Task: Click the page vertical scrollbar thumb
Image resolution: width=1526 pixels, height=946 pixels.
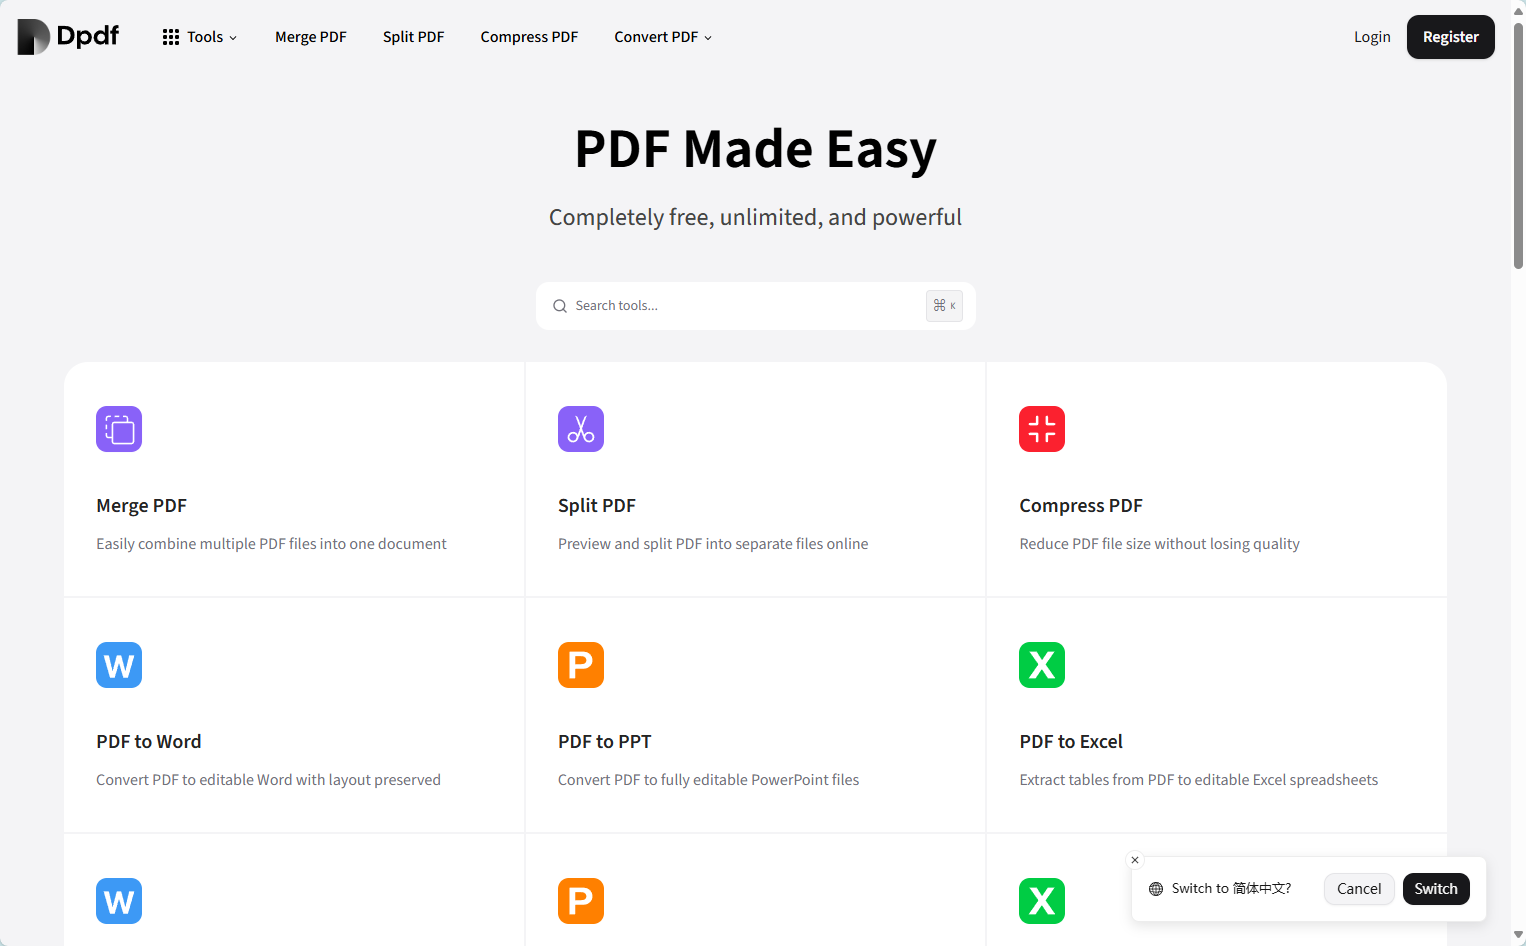Action: 1518,145
